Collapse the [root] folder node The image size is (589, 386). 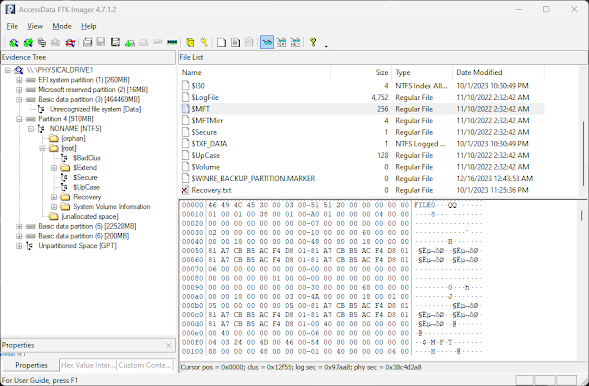(42, 148)
